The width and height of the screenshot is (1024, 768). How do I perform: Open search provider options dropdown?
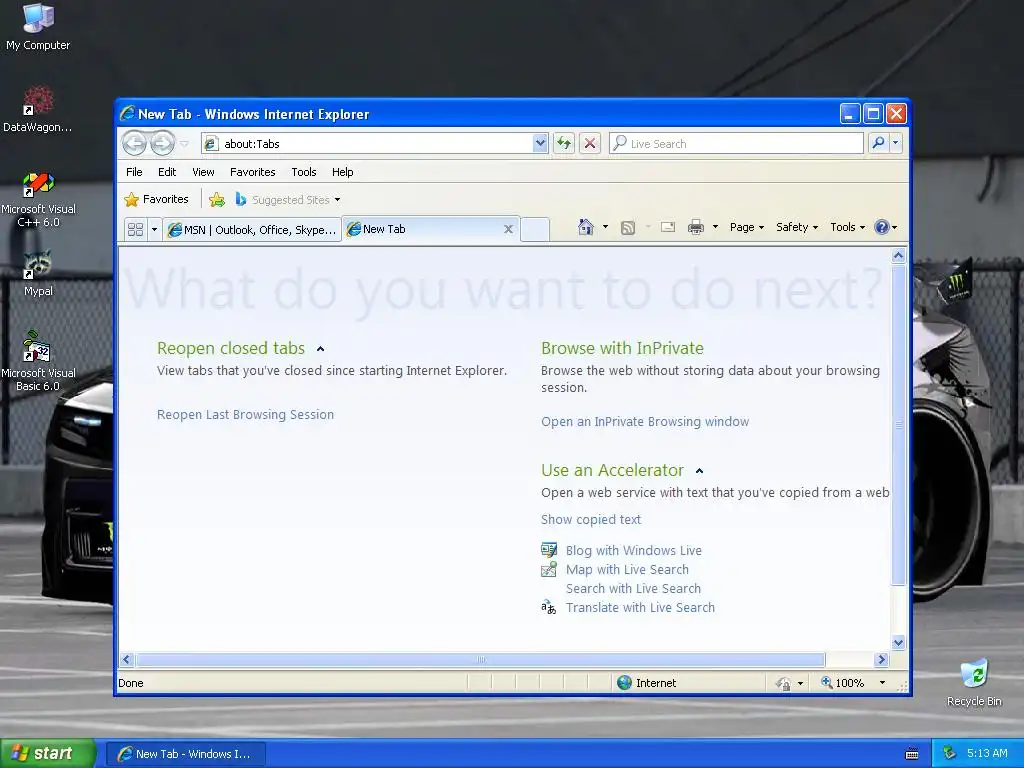coord(895,143)
